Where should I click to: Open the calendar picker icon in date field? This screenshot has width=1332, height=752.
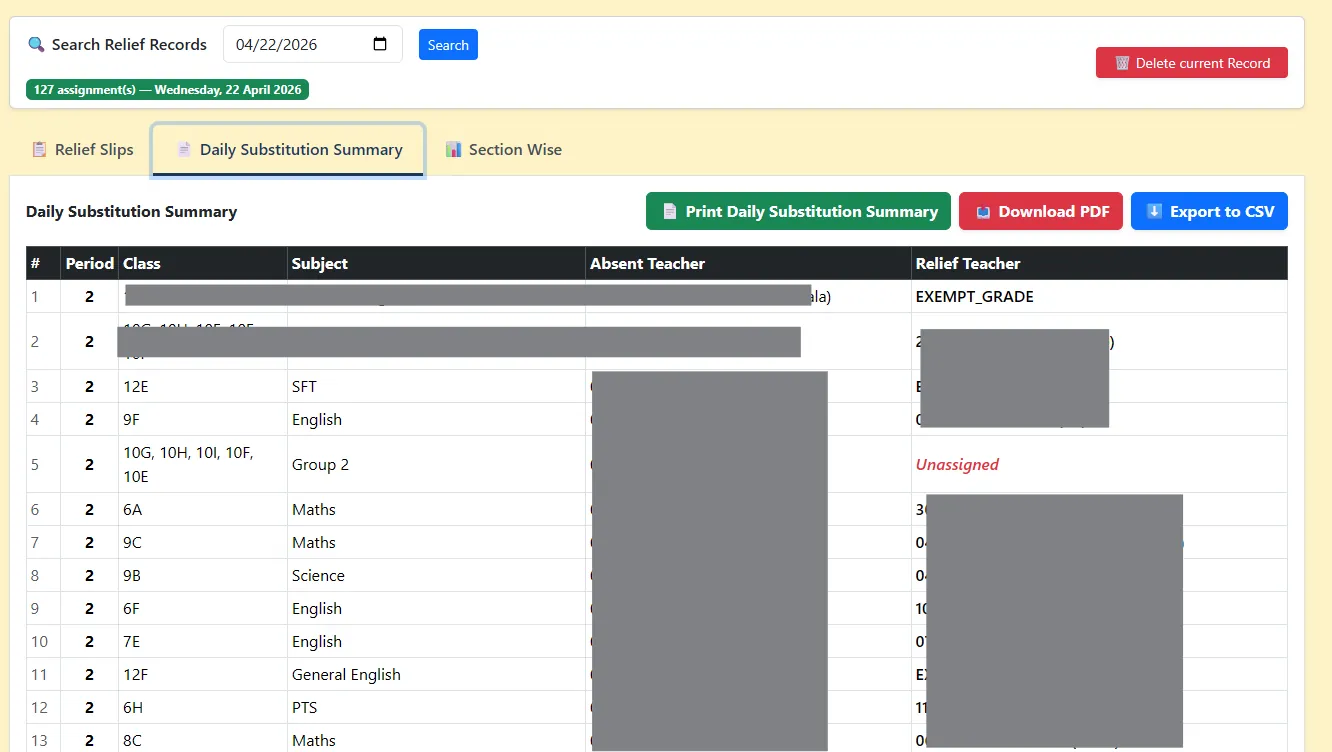point(380,44)
